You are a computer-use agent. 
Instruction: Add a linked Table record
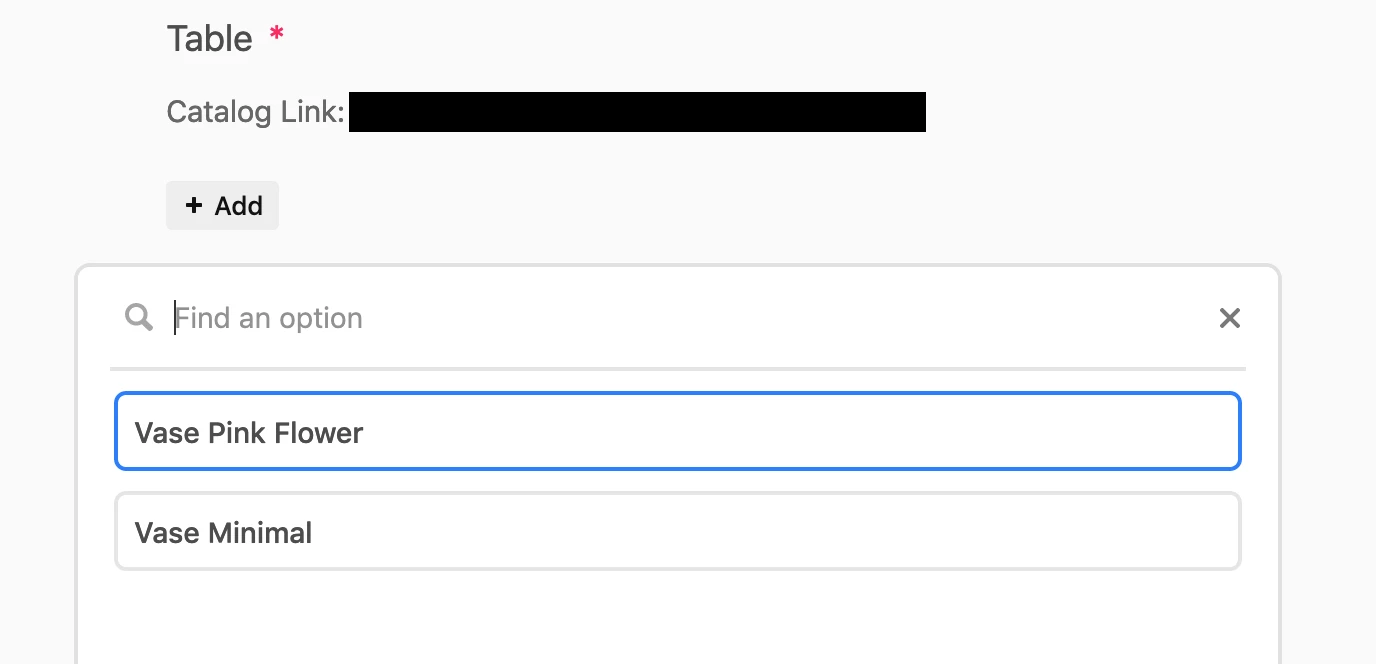pyautogui.click(x=222, y=205)
